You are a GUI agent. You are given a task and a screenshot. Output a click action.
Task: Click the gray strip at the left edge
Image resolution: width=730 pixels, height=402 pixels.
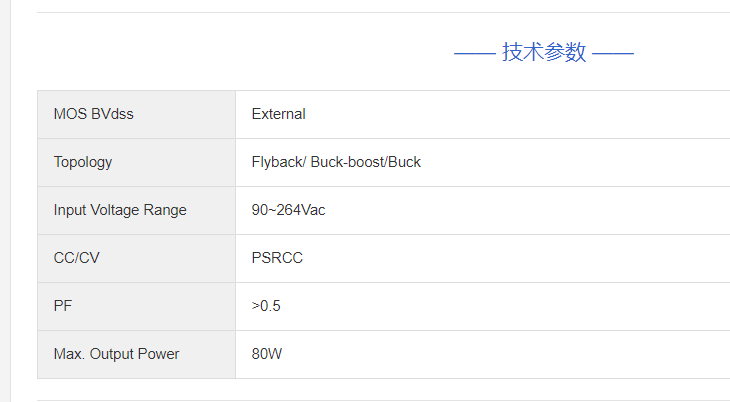point(5,200)
